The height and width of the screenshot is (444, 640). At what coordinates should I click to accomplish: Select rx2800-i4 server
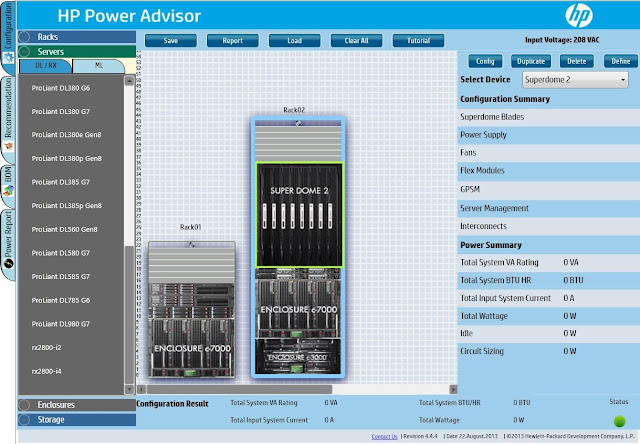46,371
